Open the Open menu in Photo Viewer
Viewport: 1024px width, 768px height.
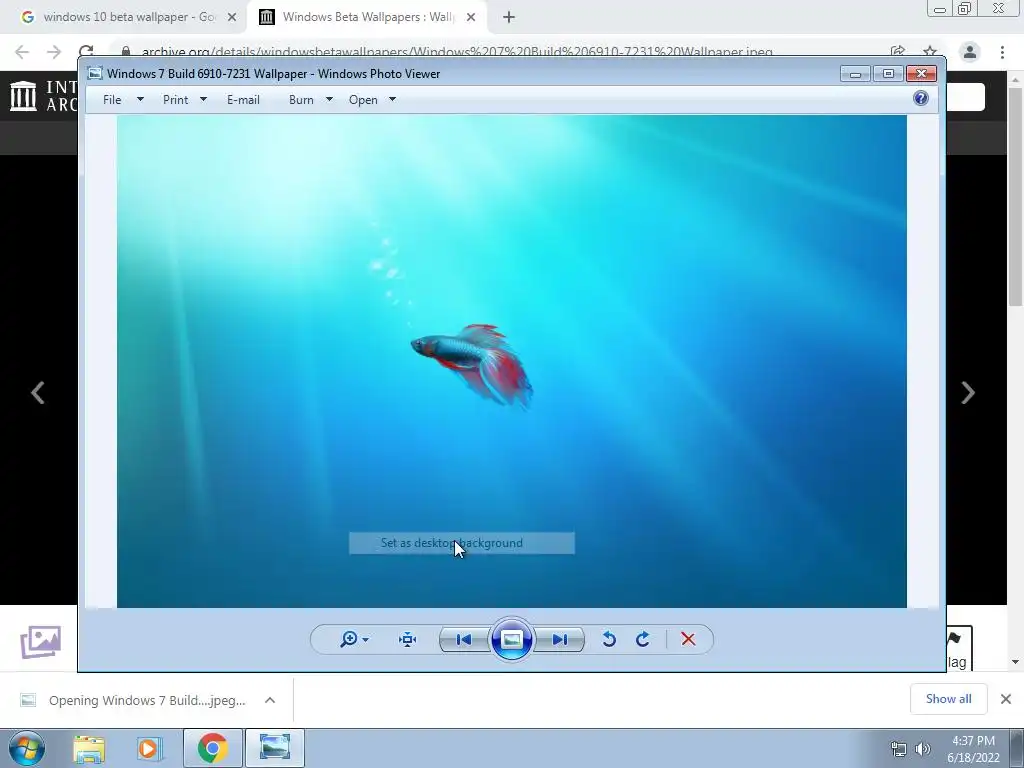click(363, 100)
